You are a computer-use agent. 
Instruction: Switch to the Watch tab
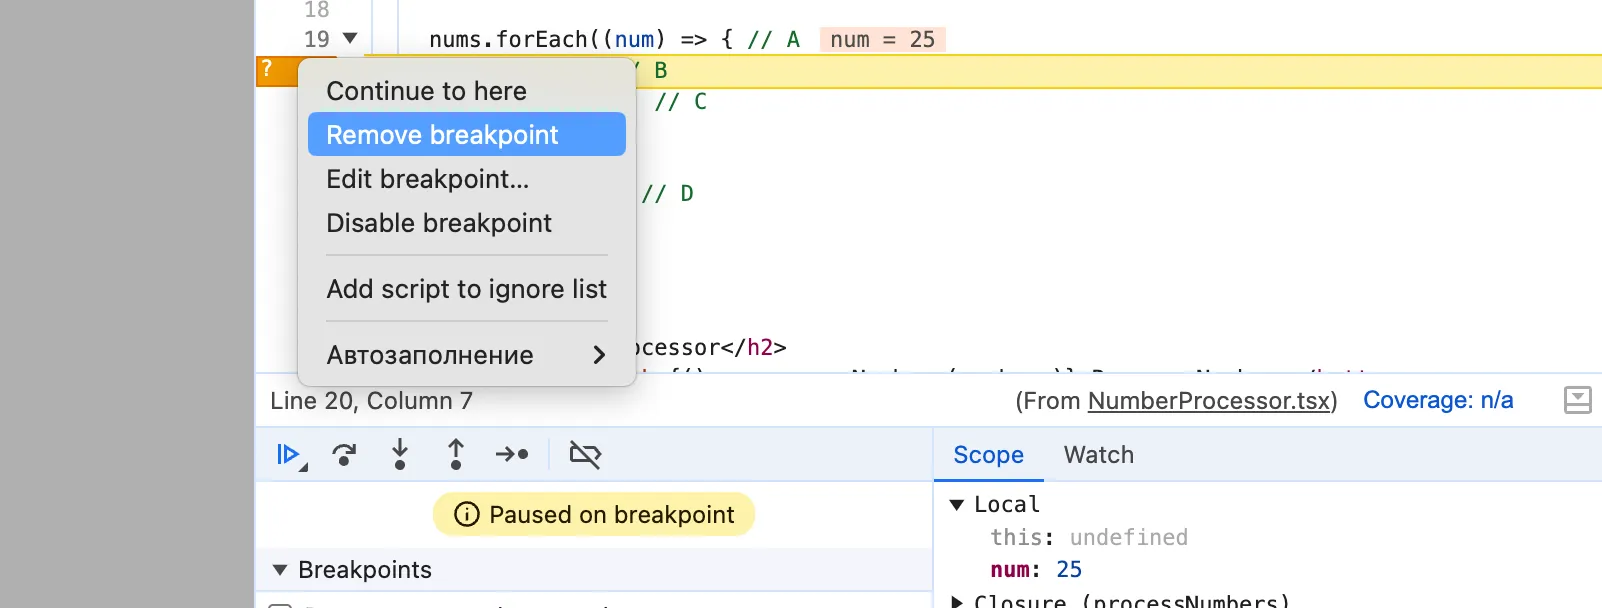point(1099,455)
